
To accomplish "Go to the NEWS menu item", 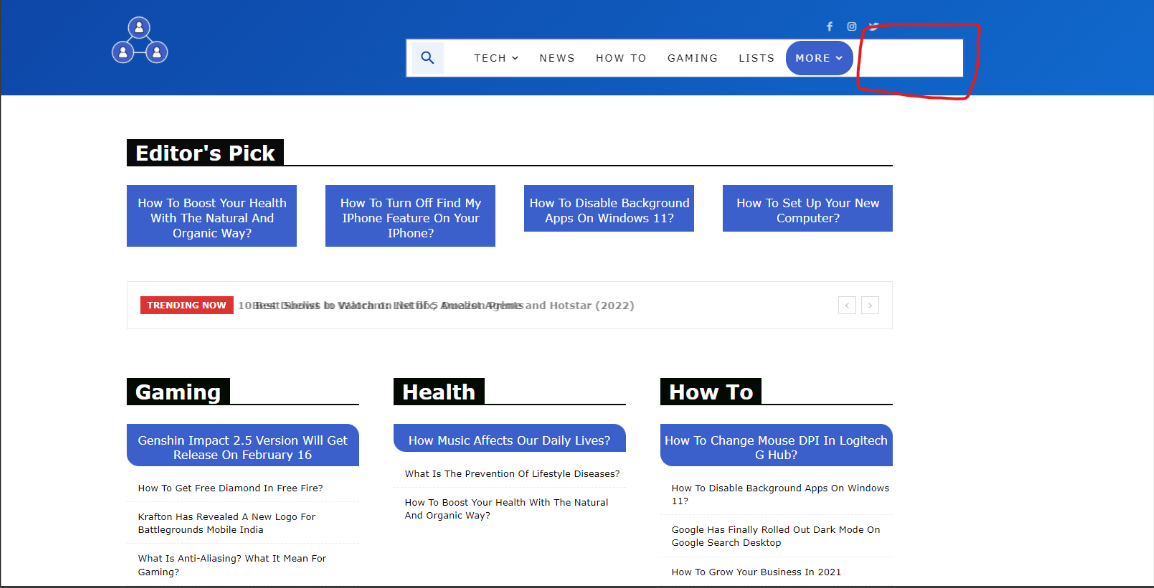I will tap(557, 58).
